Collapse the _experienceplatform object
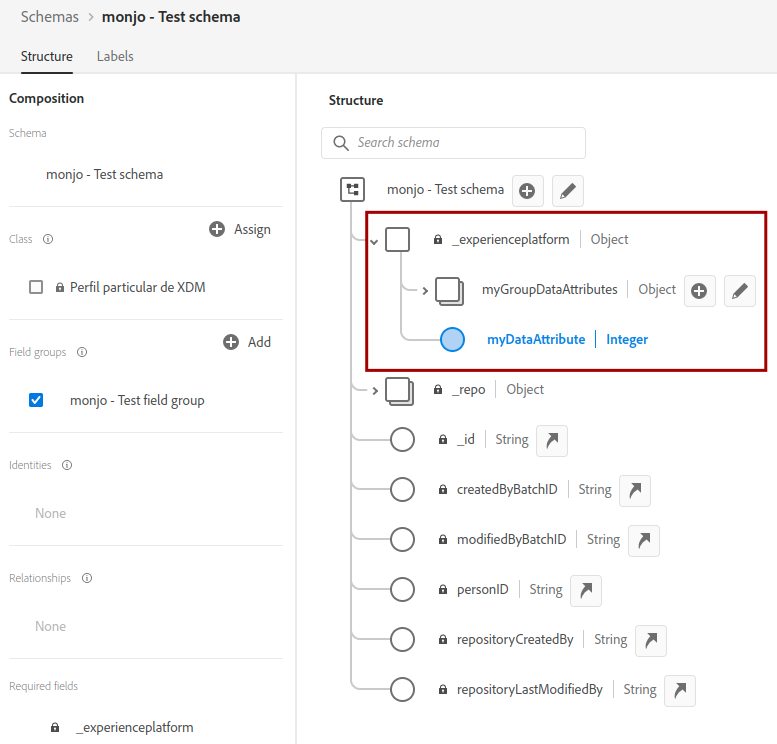This screenshot has height=744, width=777. point(374,242)
